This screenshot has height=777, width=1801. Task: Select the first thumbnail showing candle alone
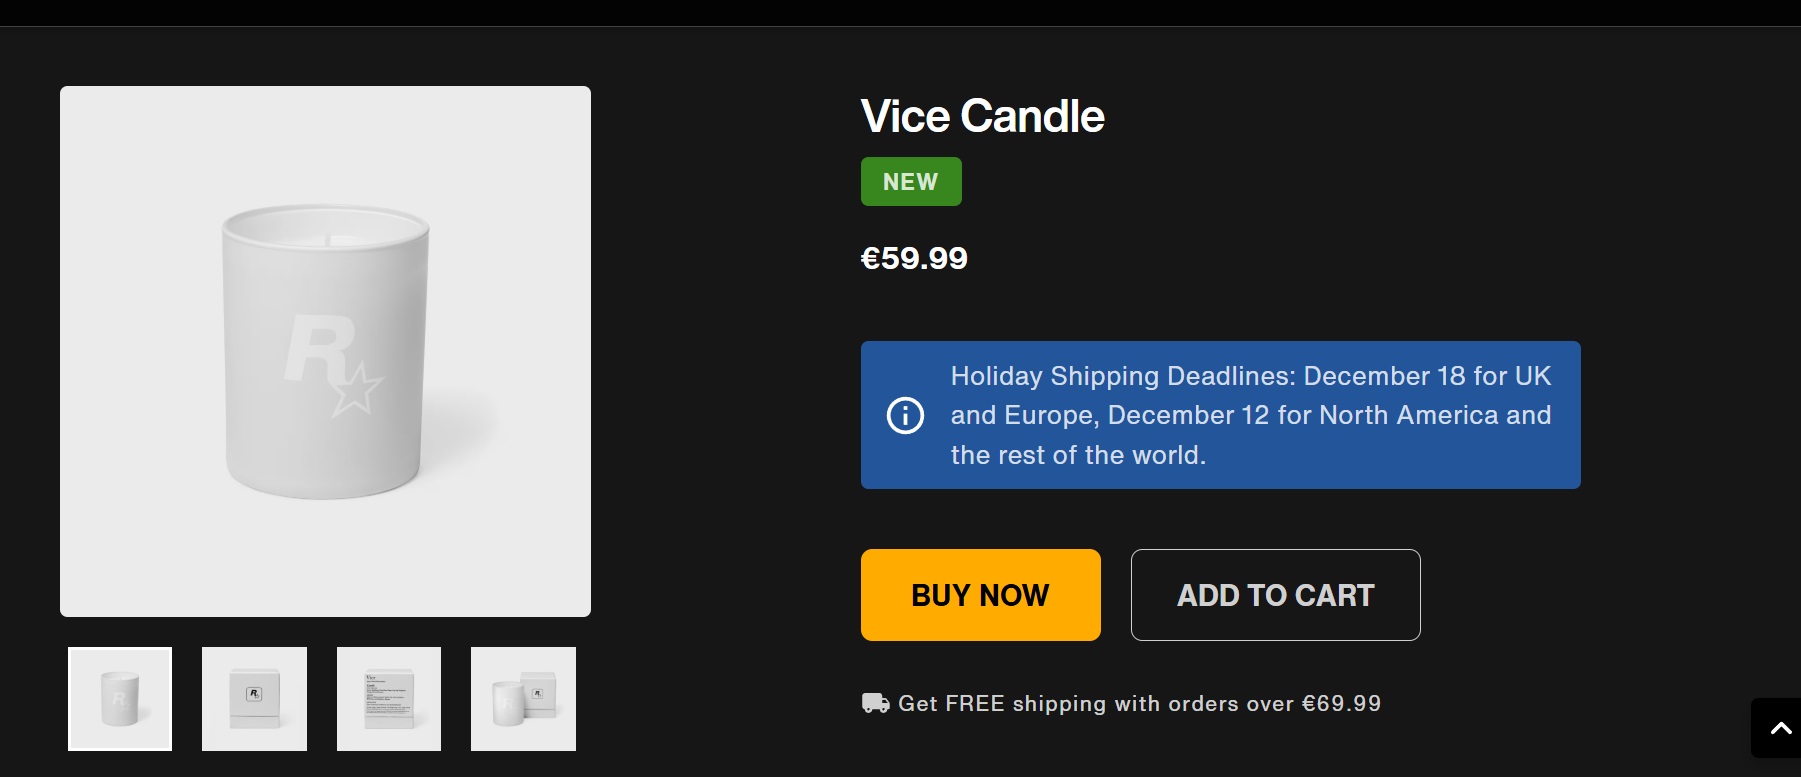click(120, 699)
